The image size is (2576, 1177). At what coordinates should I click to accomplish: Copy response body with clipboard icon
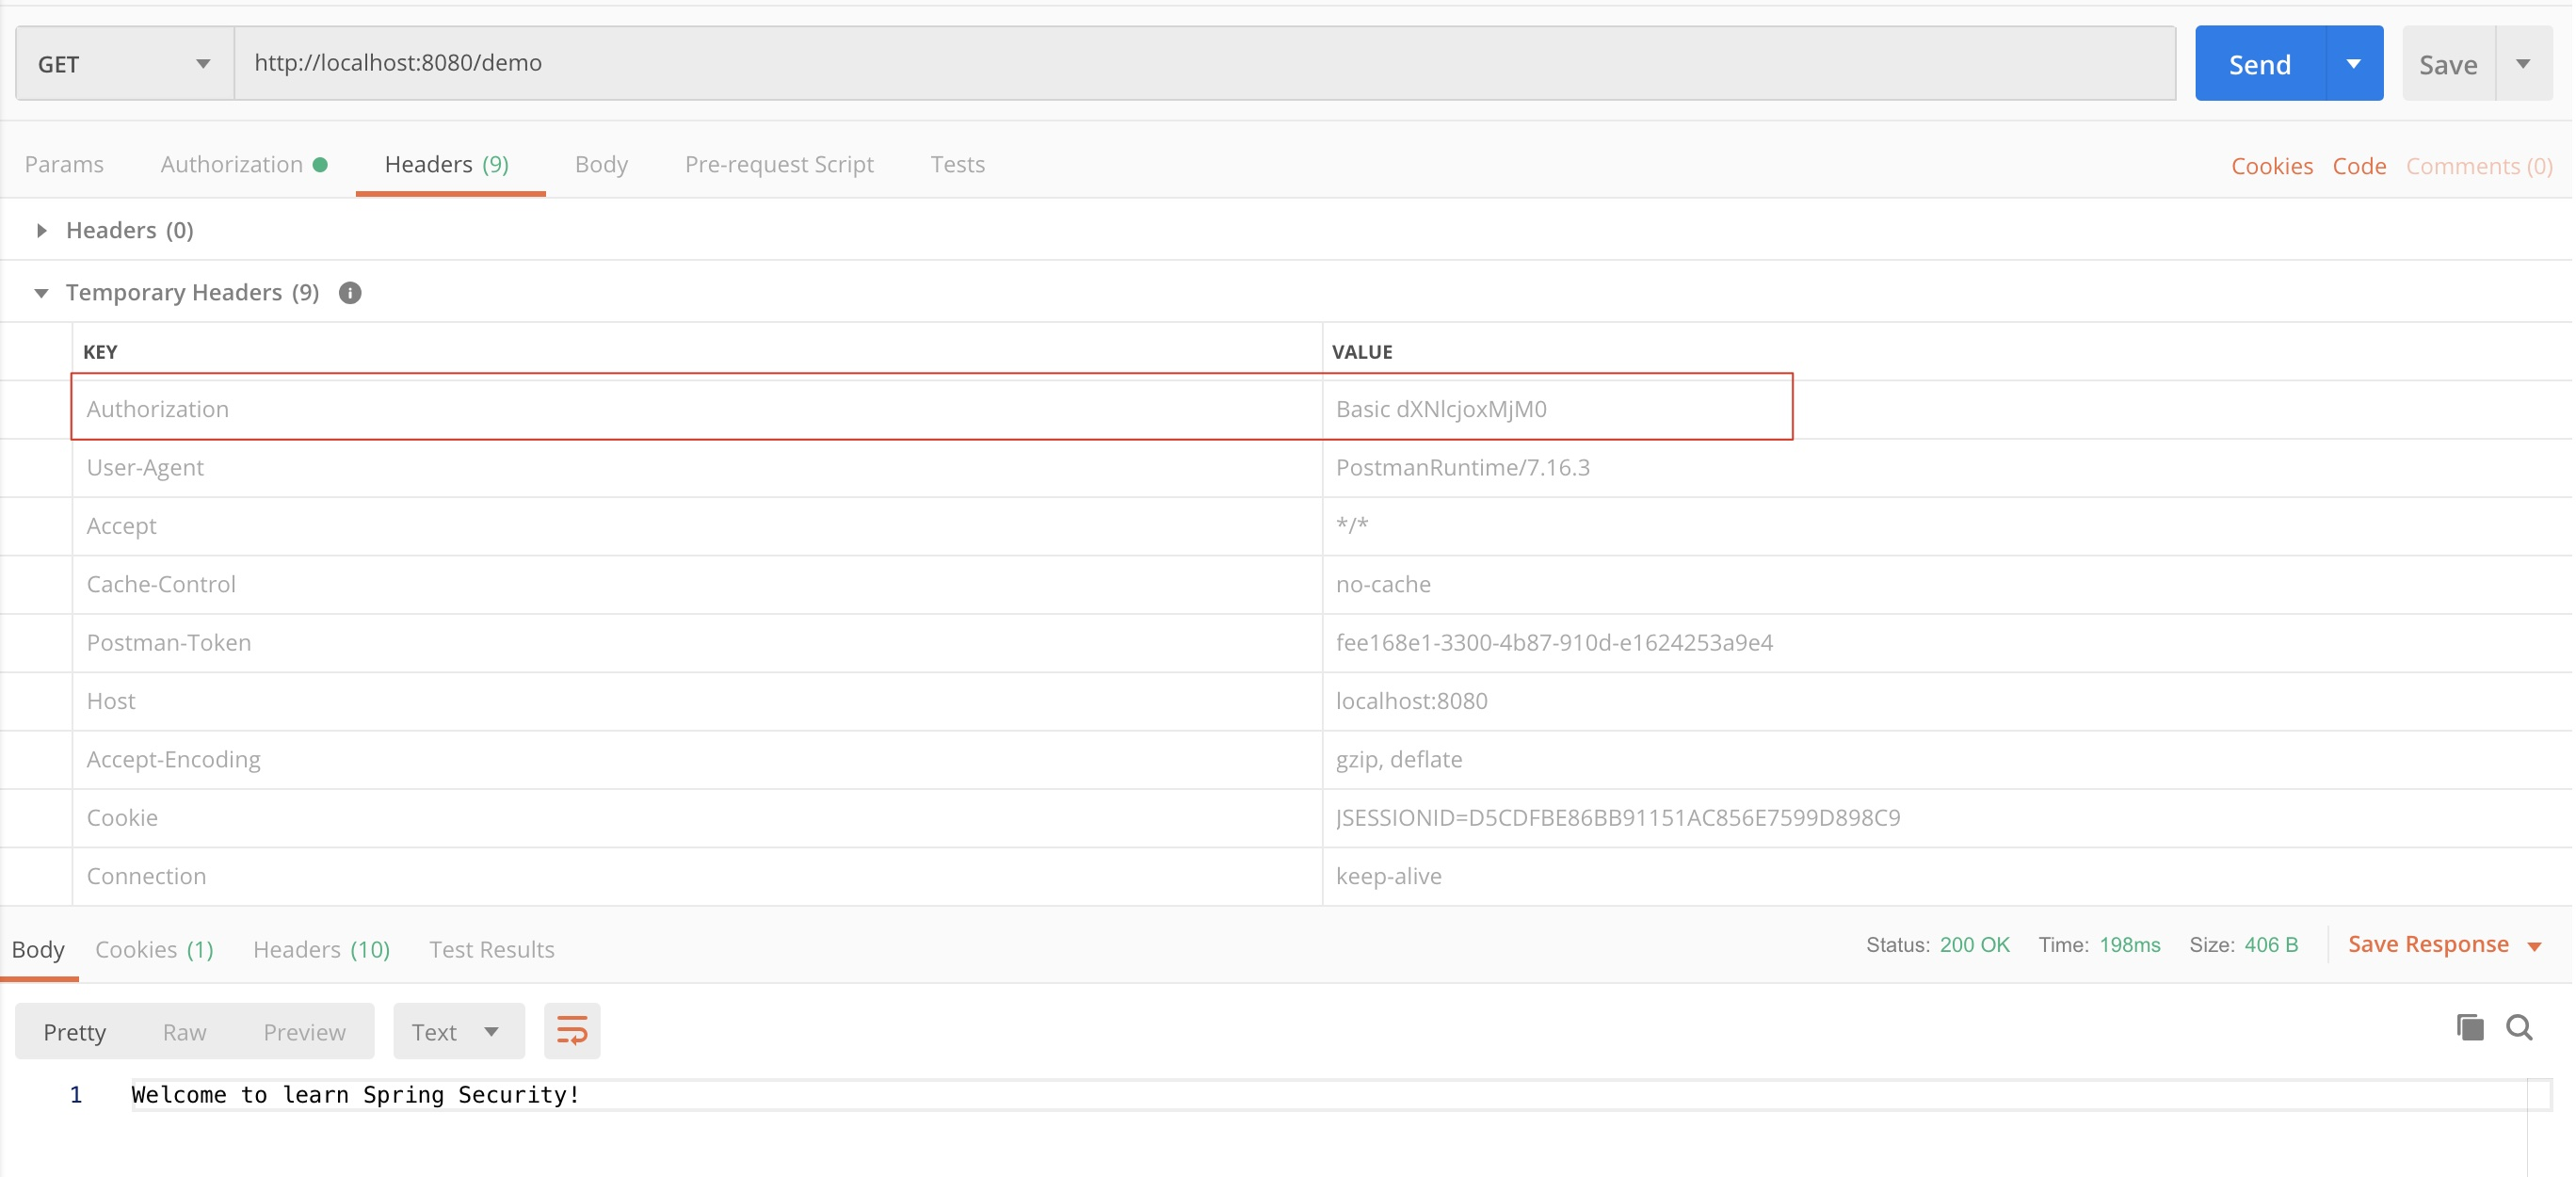coord(2469,1027)
